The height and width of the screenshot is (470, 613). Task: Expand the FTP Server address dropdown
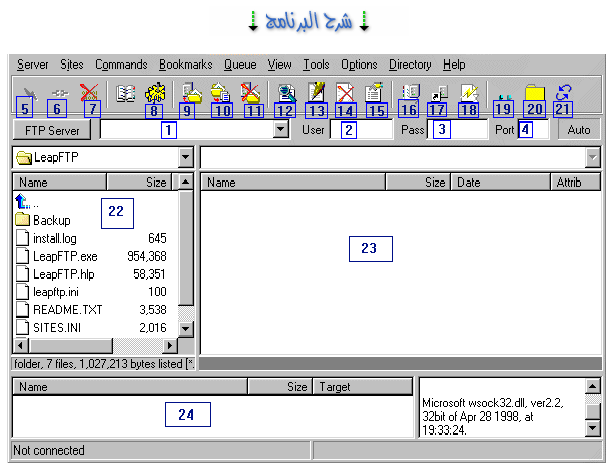coord(281,130)
